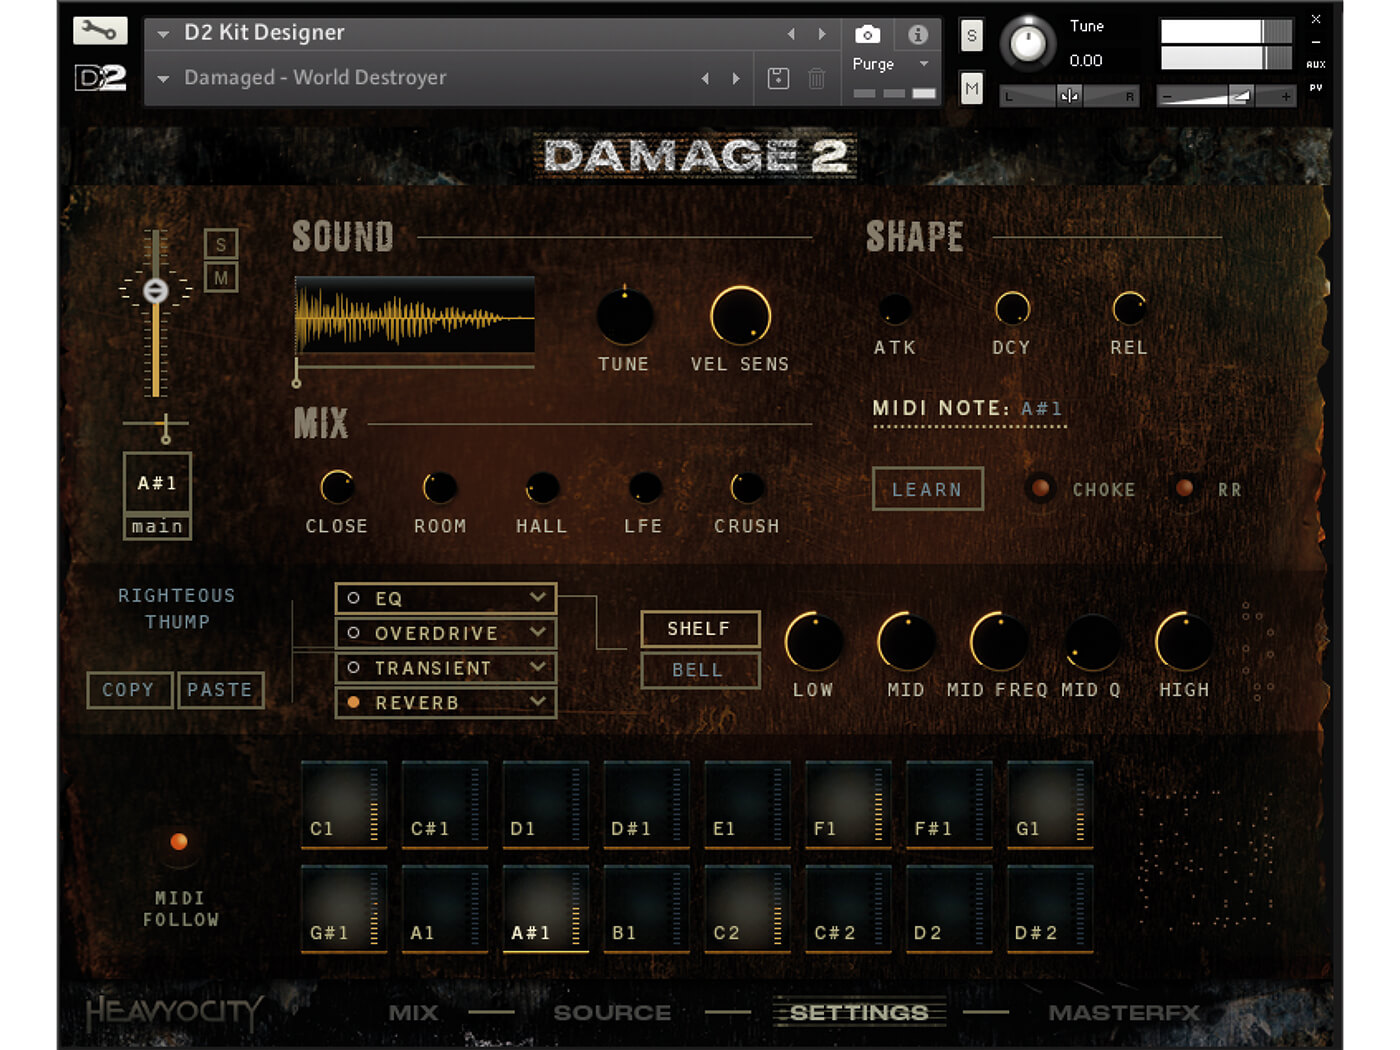
Task: Switch to the MIX tab
Action: pos(413,1013)
